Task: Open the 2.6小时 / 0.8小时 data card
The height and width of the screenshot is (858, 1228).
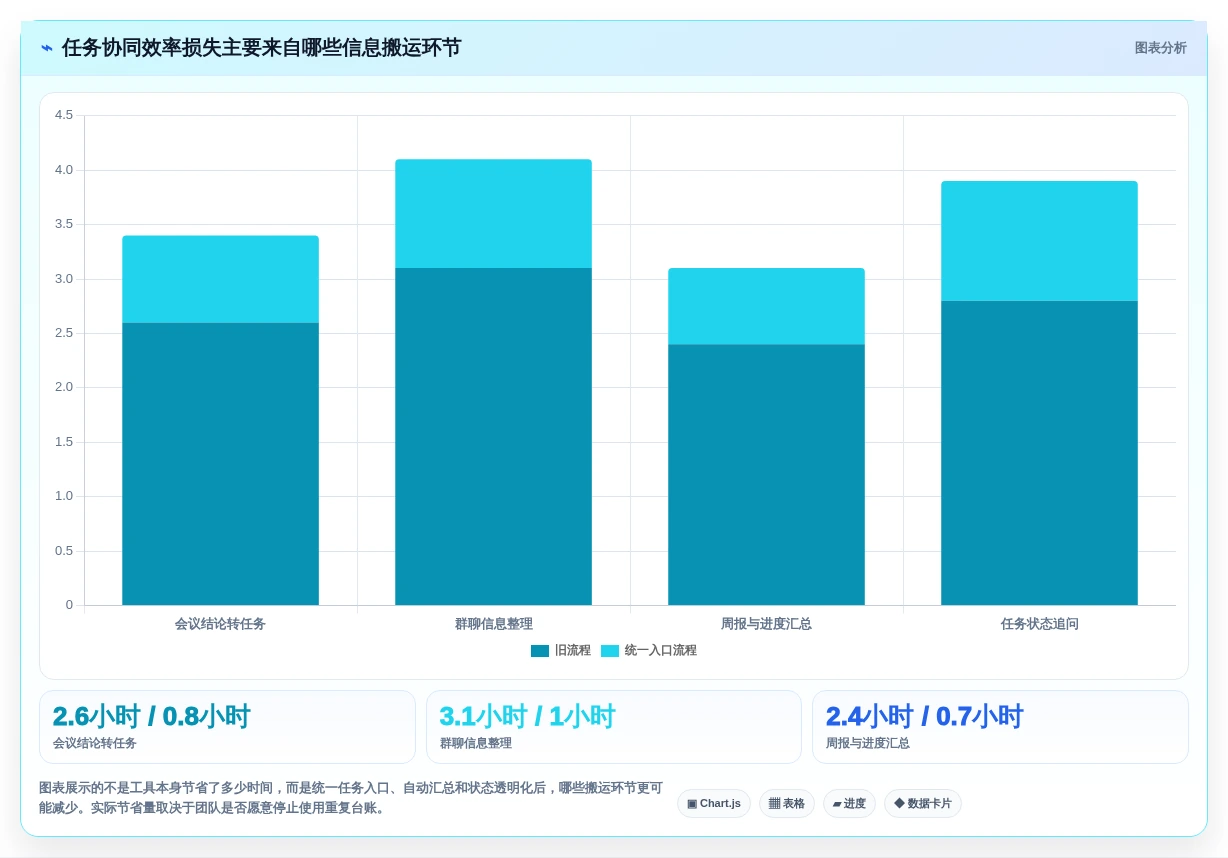Action: pos(227,727)
